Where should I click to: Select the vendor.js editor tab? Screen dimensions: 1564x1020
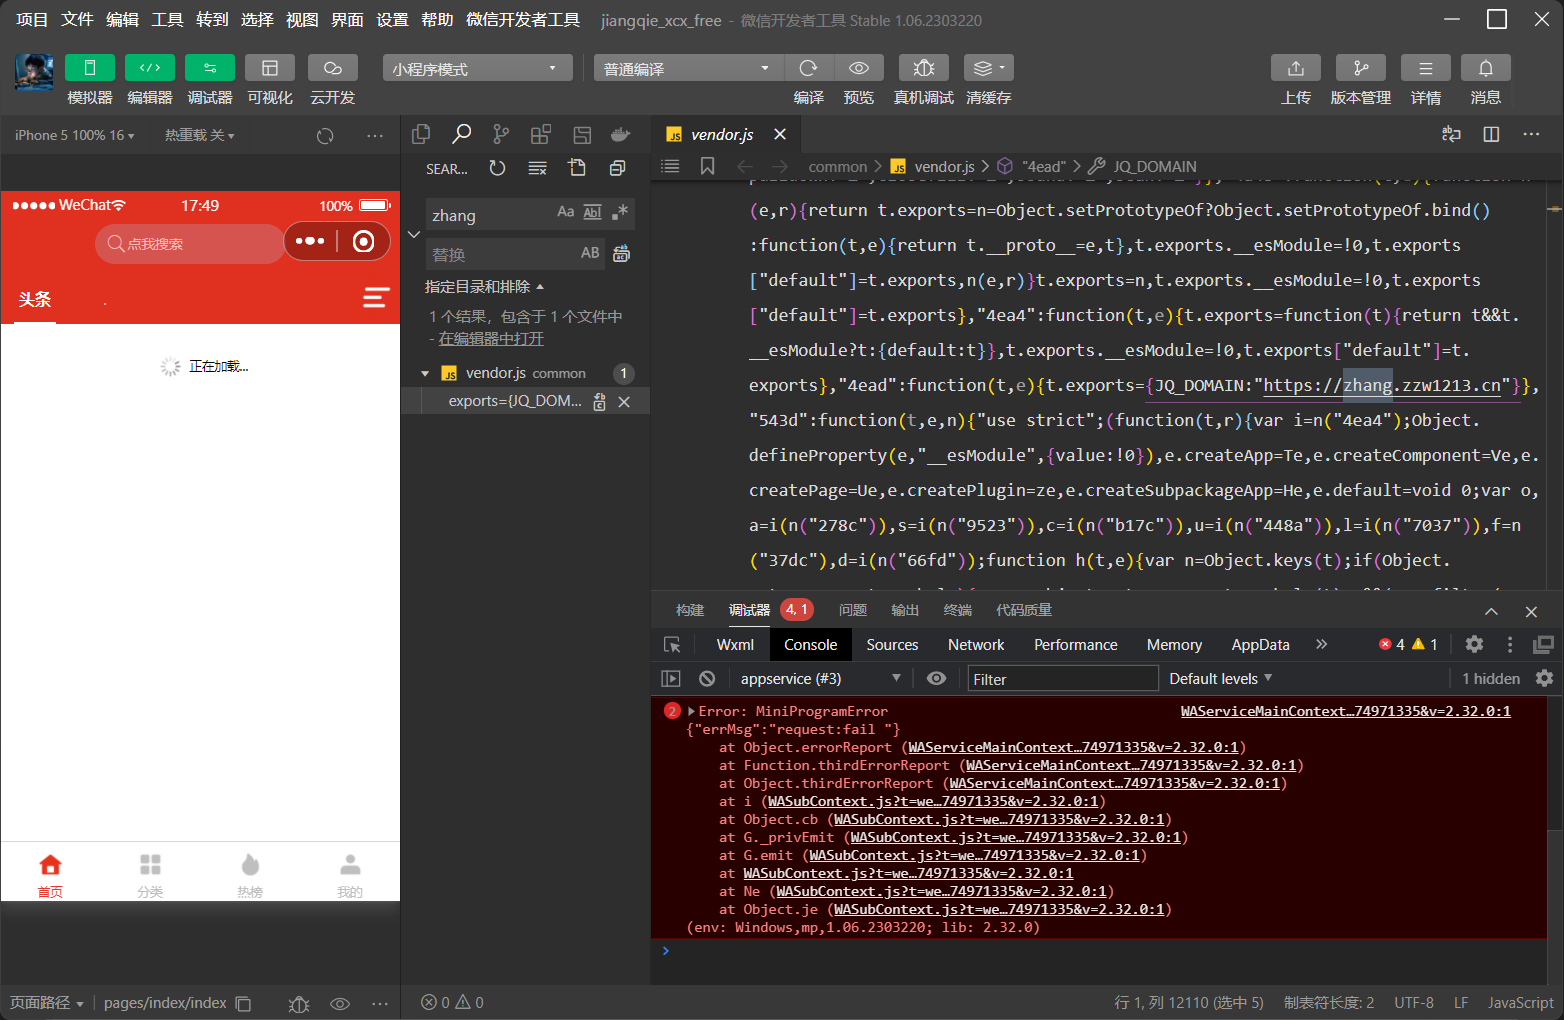tap(723, 134)
